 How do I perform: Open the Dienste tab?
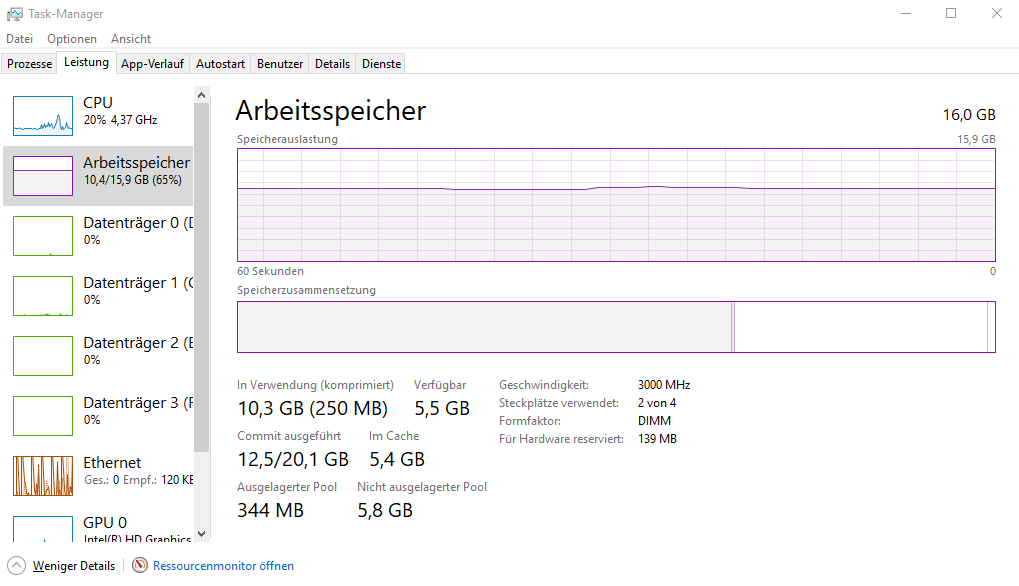(381, 64)
